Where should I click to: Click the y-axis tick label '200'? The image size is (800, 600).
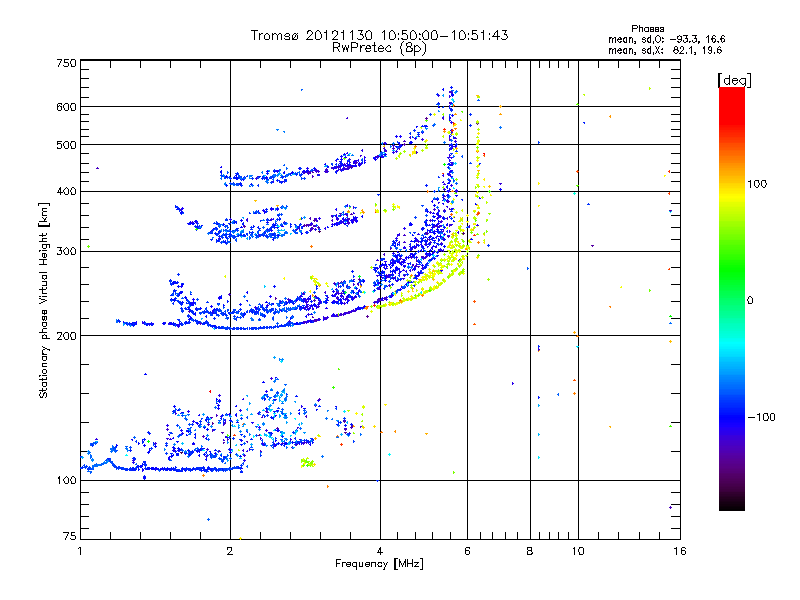click(66, 336)
